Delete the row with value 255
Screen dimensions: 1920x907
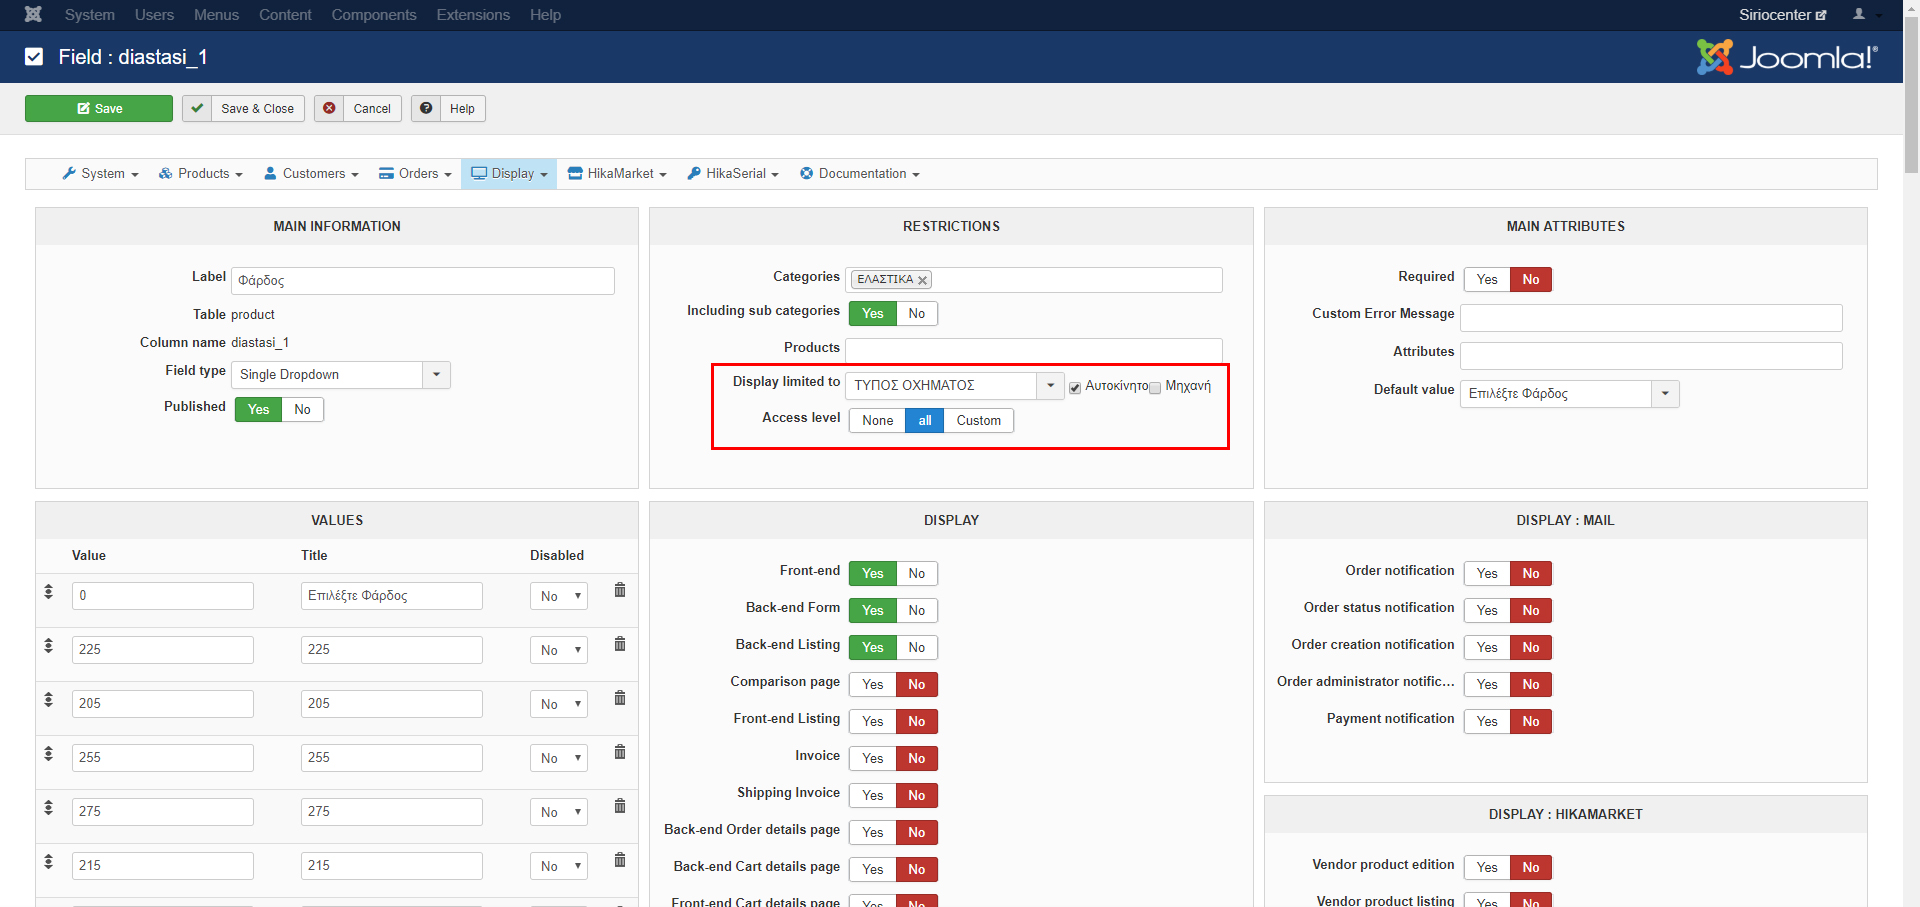pos(620,752)
